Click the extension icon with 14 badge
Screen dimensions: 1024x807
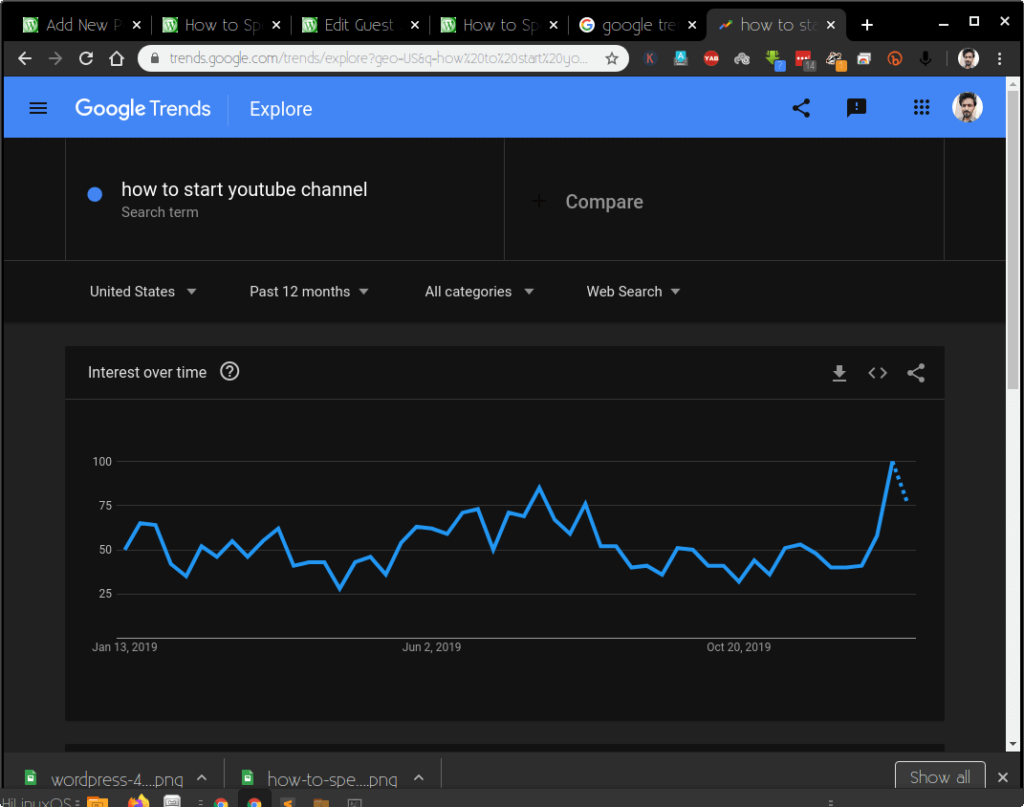click(x=805, y=60)
